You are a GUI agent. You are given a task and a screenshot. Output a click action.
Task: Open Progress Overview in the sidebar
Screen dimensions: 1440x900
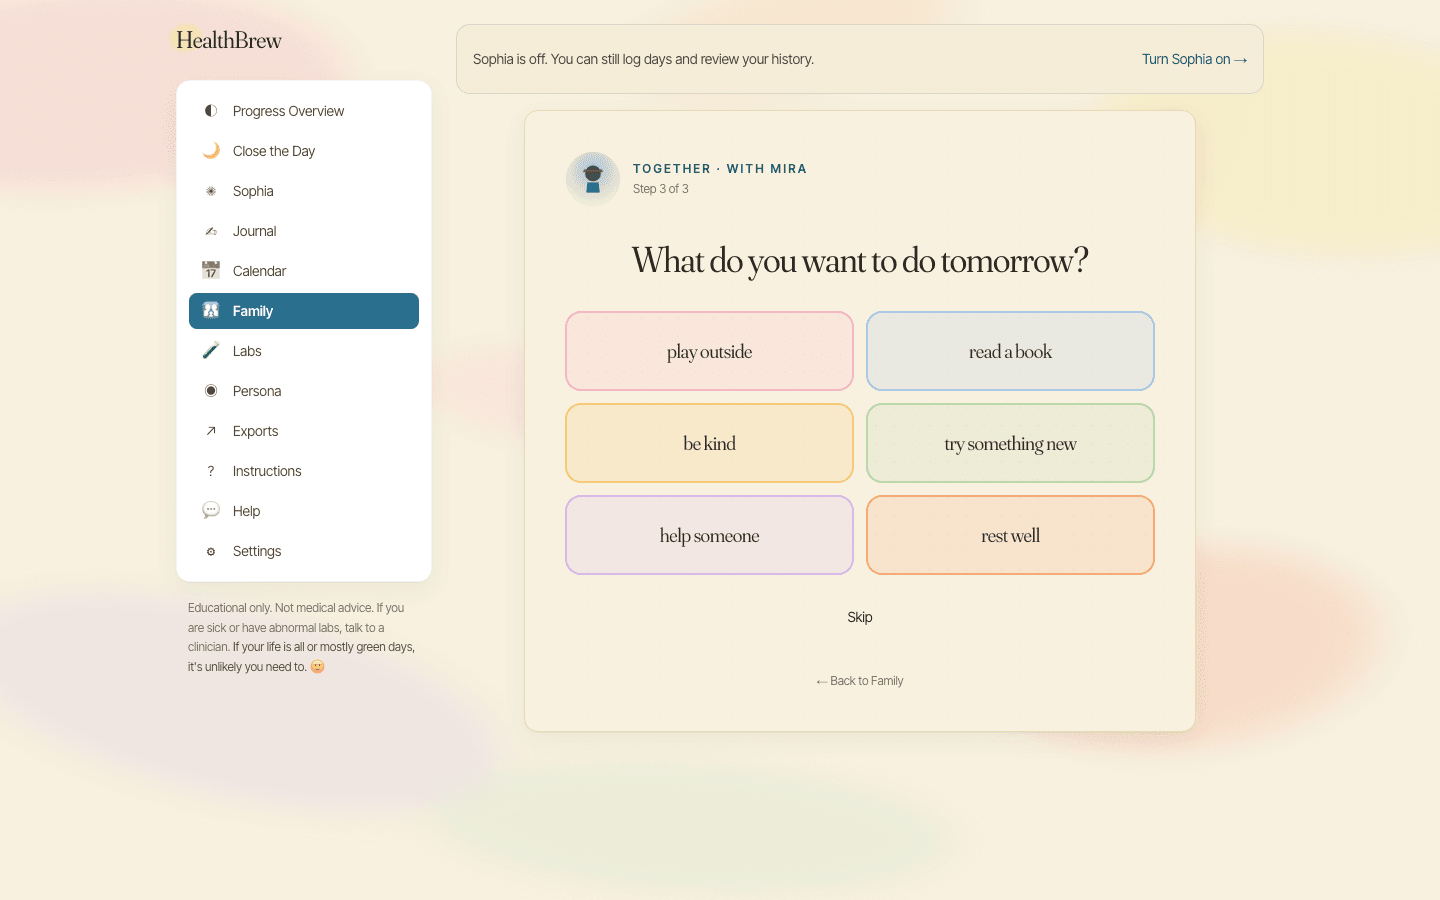(304, 111)
